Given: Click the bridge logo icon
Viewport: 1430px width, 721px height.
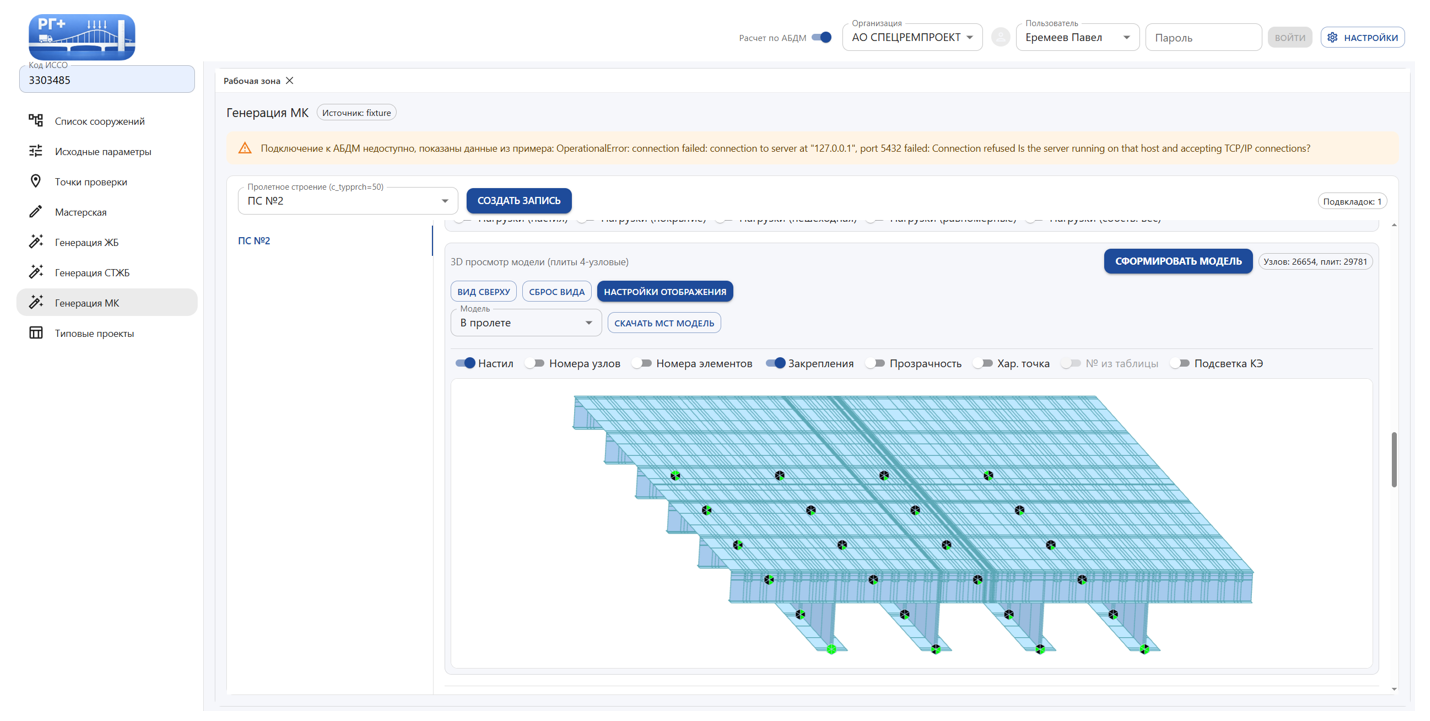Looking at the screenshot, I should (82, 37).
